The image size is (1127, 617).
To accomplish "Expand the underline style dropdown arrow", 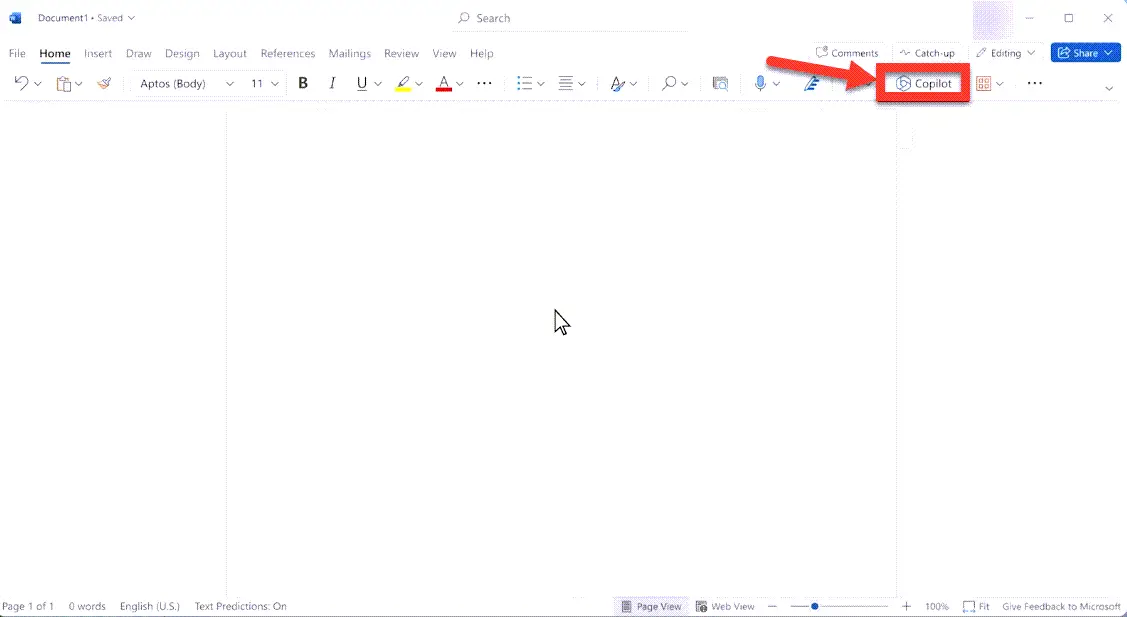I will (x=378, y=84).
